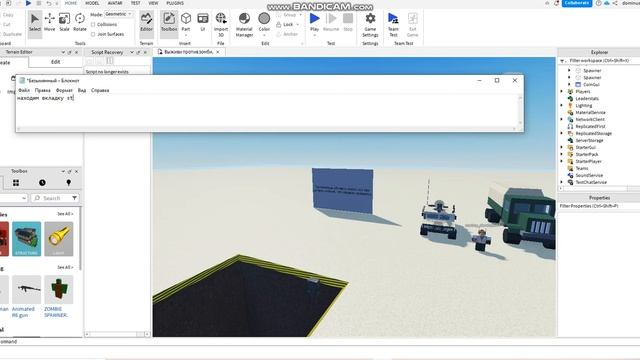
Task: Select the Animated M6 gun toolbox item
Action: (x=27, y=297)
